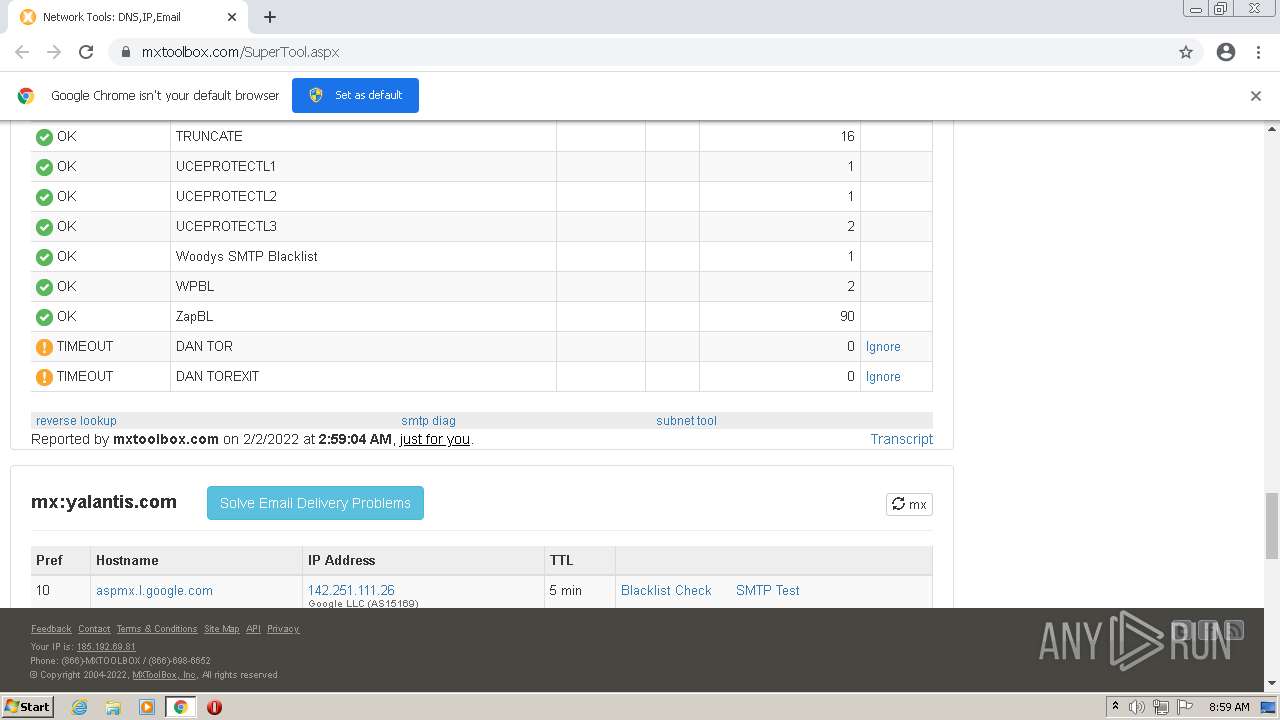This screenshot has width=1280, height=720.
Task: Click the site lock icon in address bar
Action: click(x=126, y=52)
